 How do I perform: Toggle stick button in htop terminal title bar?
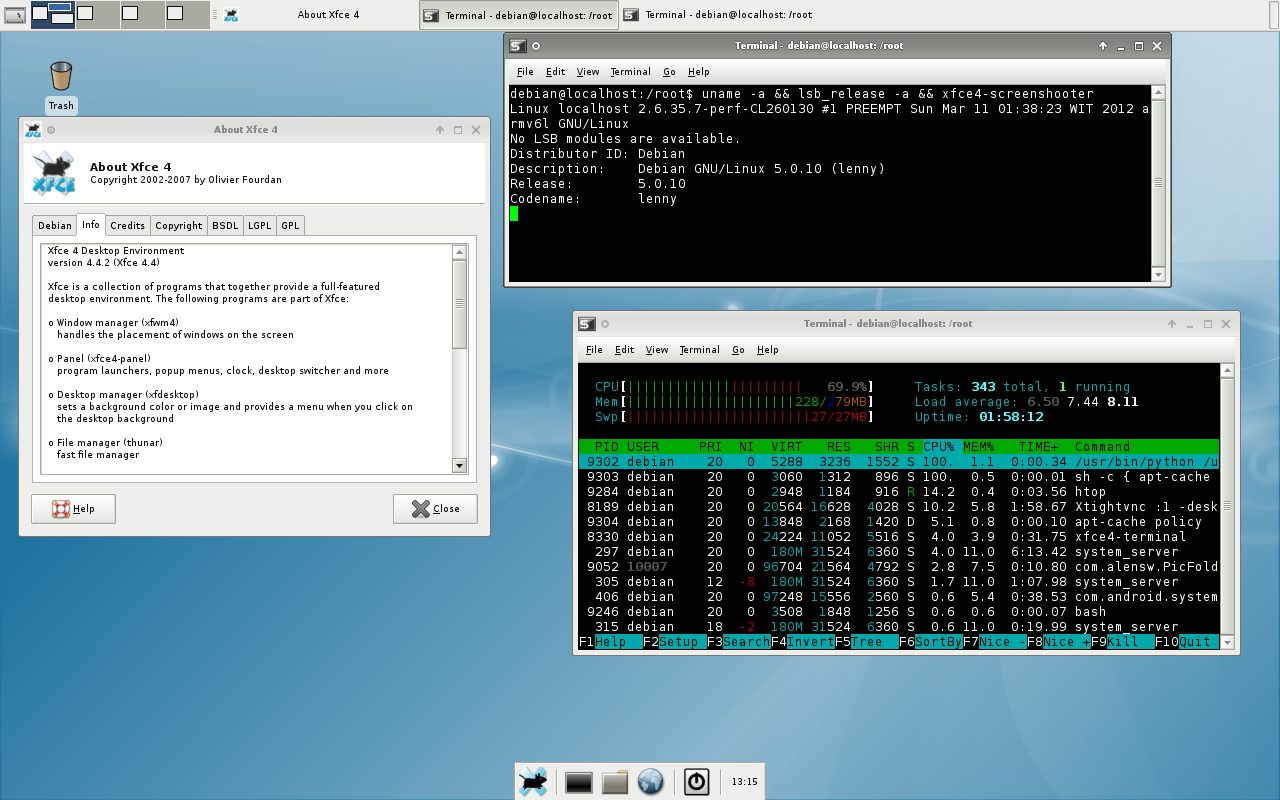pyautogui.click(x=605, y=324)
